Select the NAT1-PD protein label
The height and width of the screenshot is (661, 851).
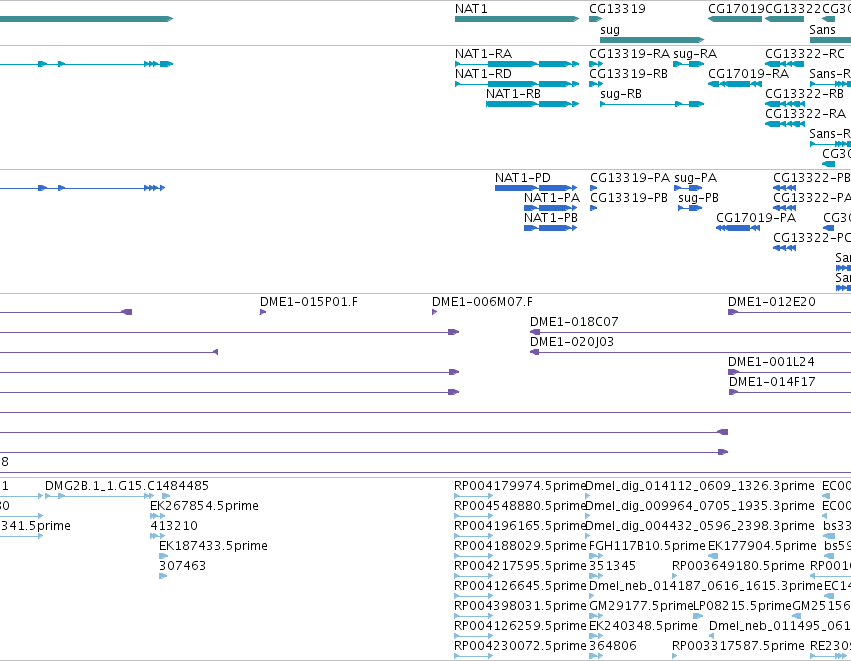tap(523, 178)
